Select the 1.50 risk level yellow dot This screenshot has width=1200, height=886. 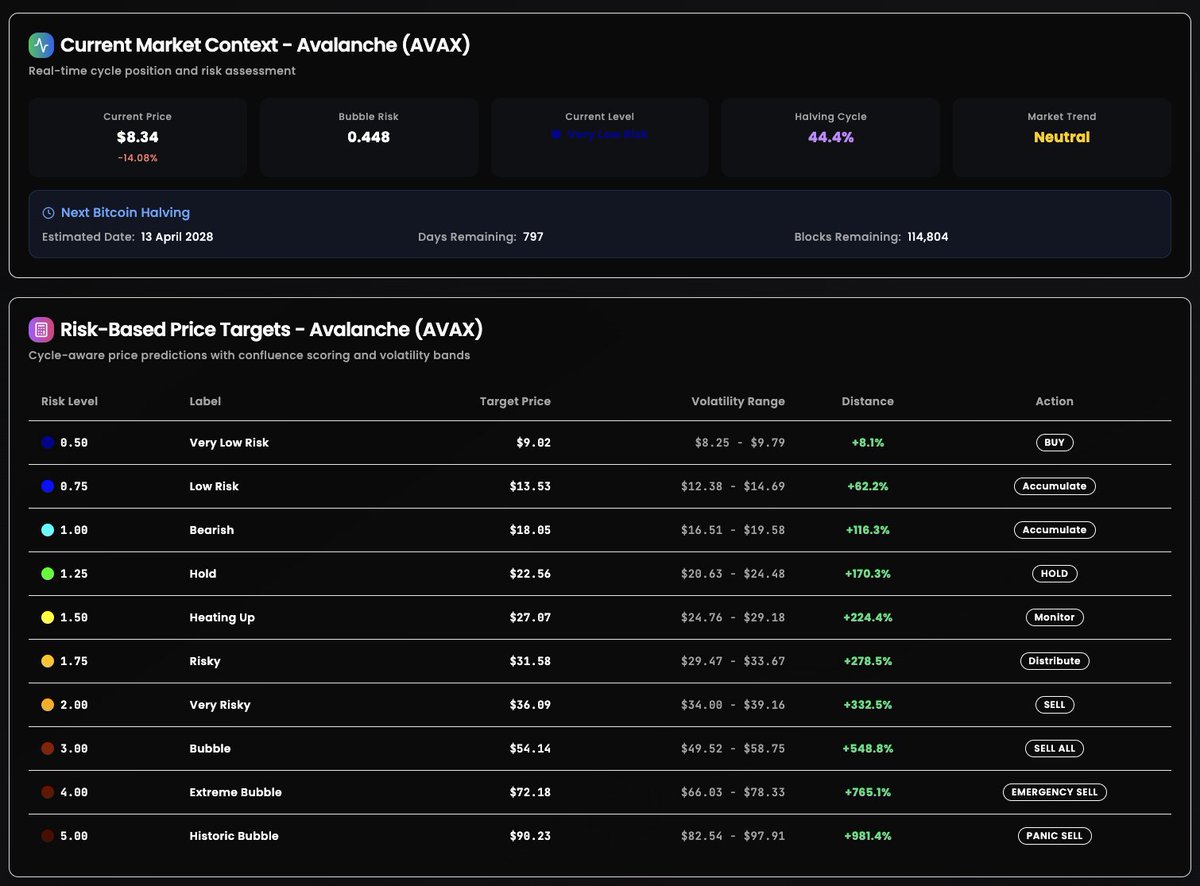[x=48, y=618]
